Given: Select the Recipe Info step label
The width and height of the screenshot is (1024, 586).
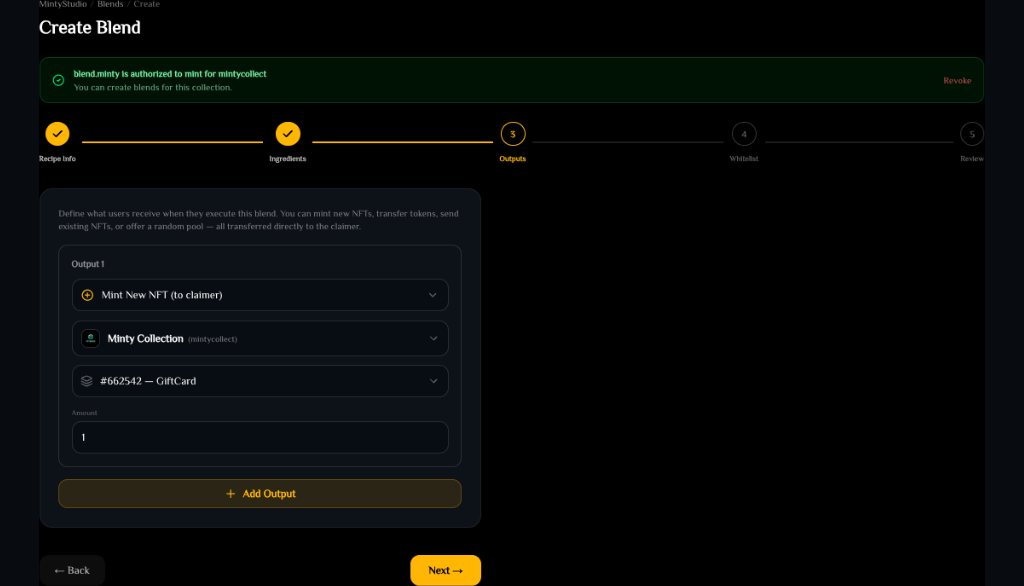Looking at the screenshot, I should (x=57, y=159).
